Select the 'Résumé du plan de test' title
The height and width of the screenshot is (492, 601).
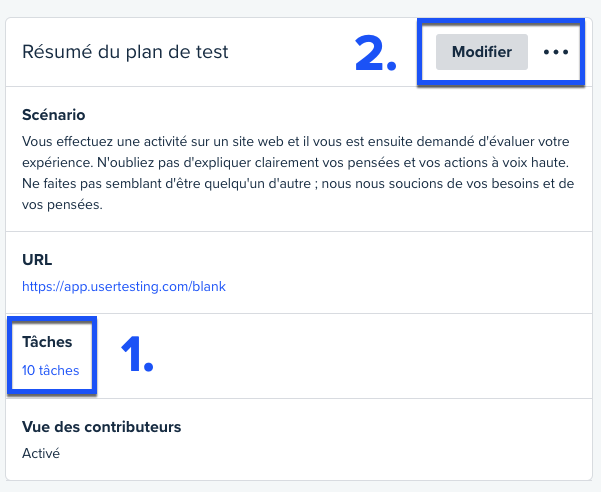(x=125, y=52)
